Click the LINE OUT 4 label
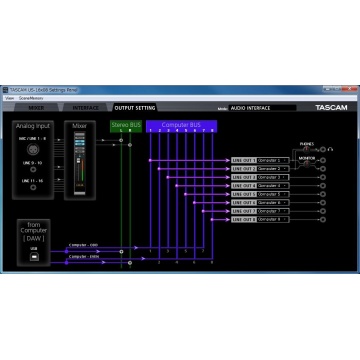Viewport: 360px width, 360px height. (244, 186)
